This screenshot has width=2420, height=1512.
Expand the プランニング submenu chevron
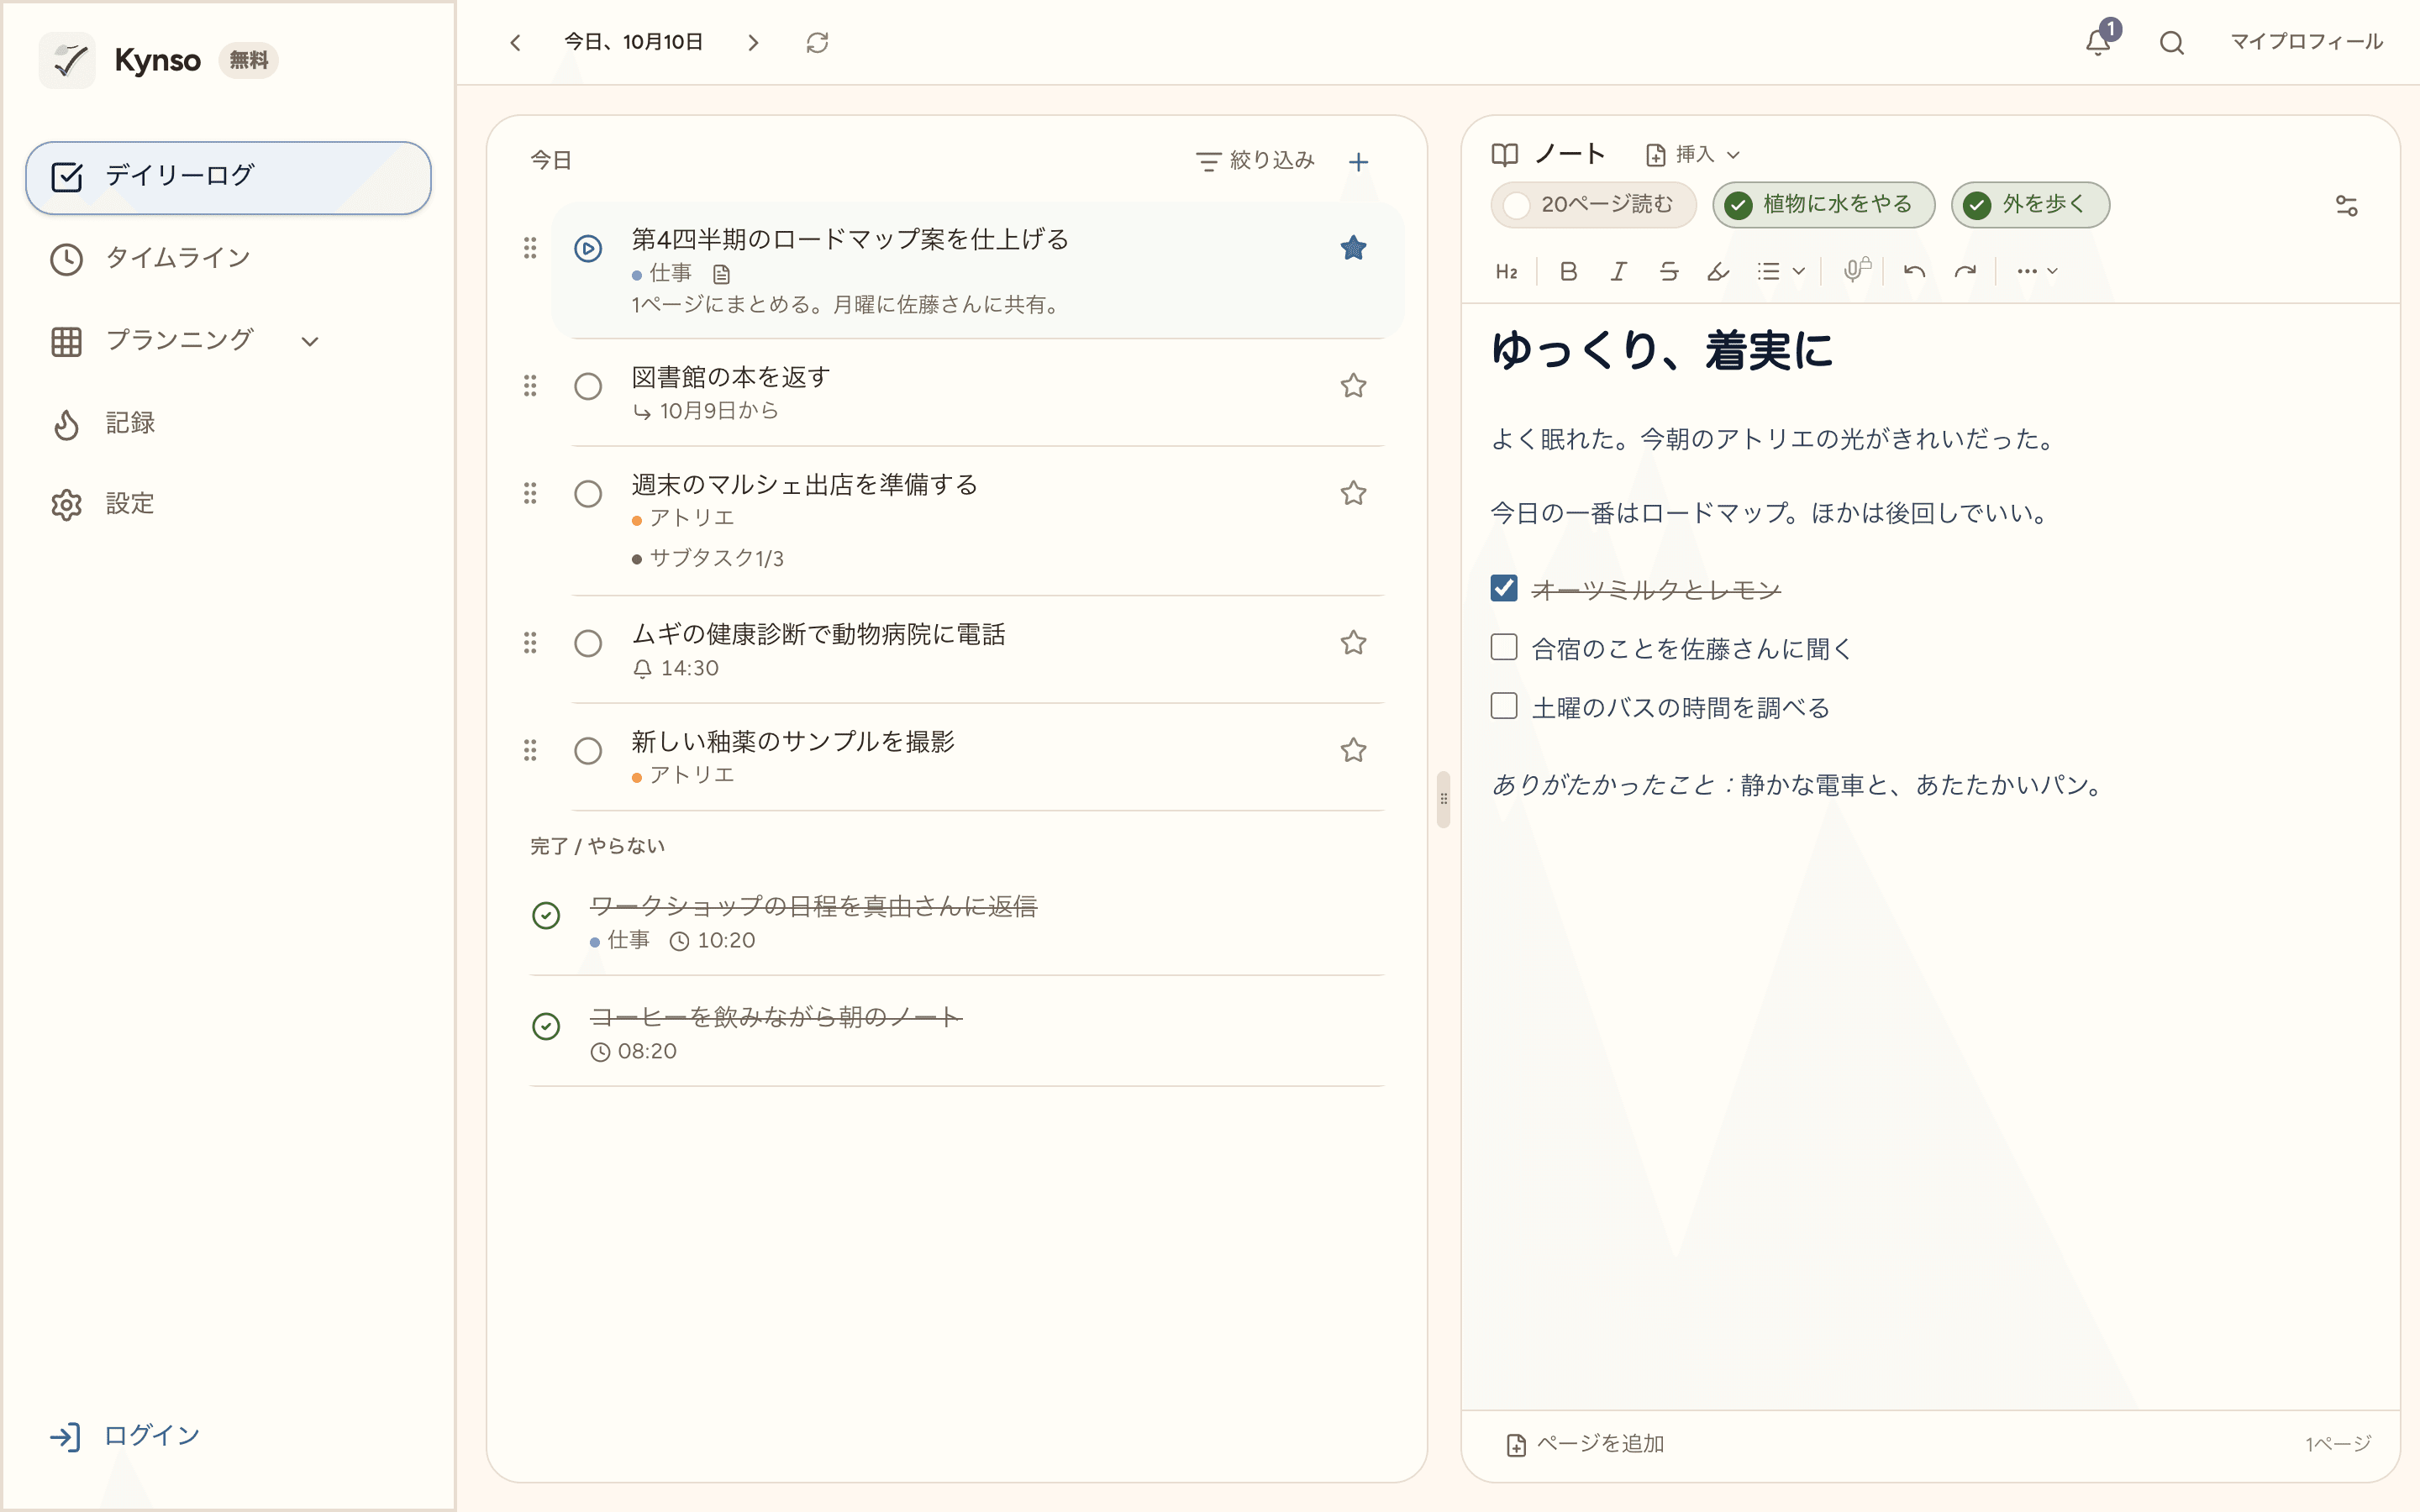pos(310,341)
